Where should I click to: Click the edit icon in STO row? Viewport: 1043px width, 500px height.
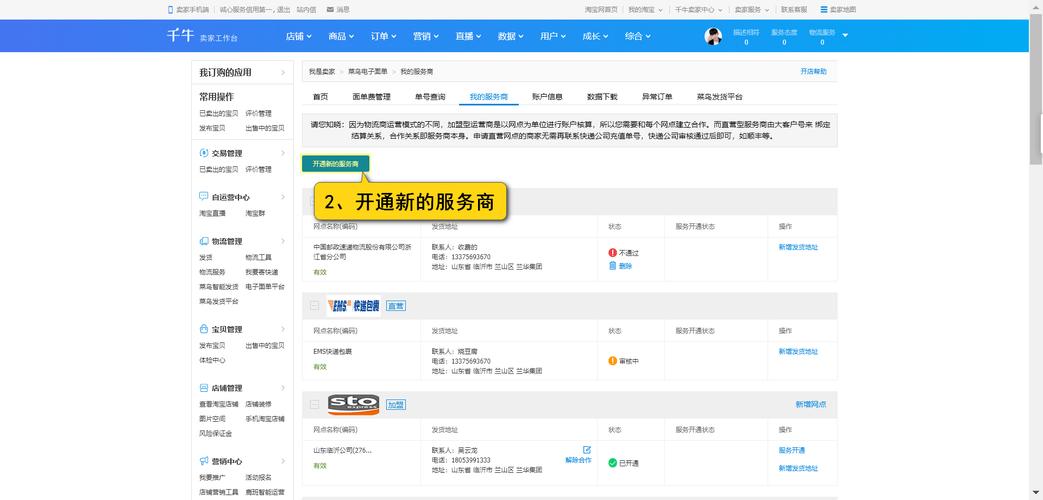point(587,450)
